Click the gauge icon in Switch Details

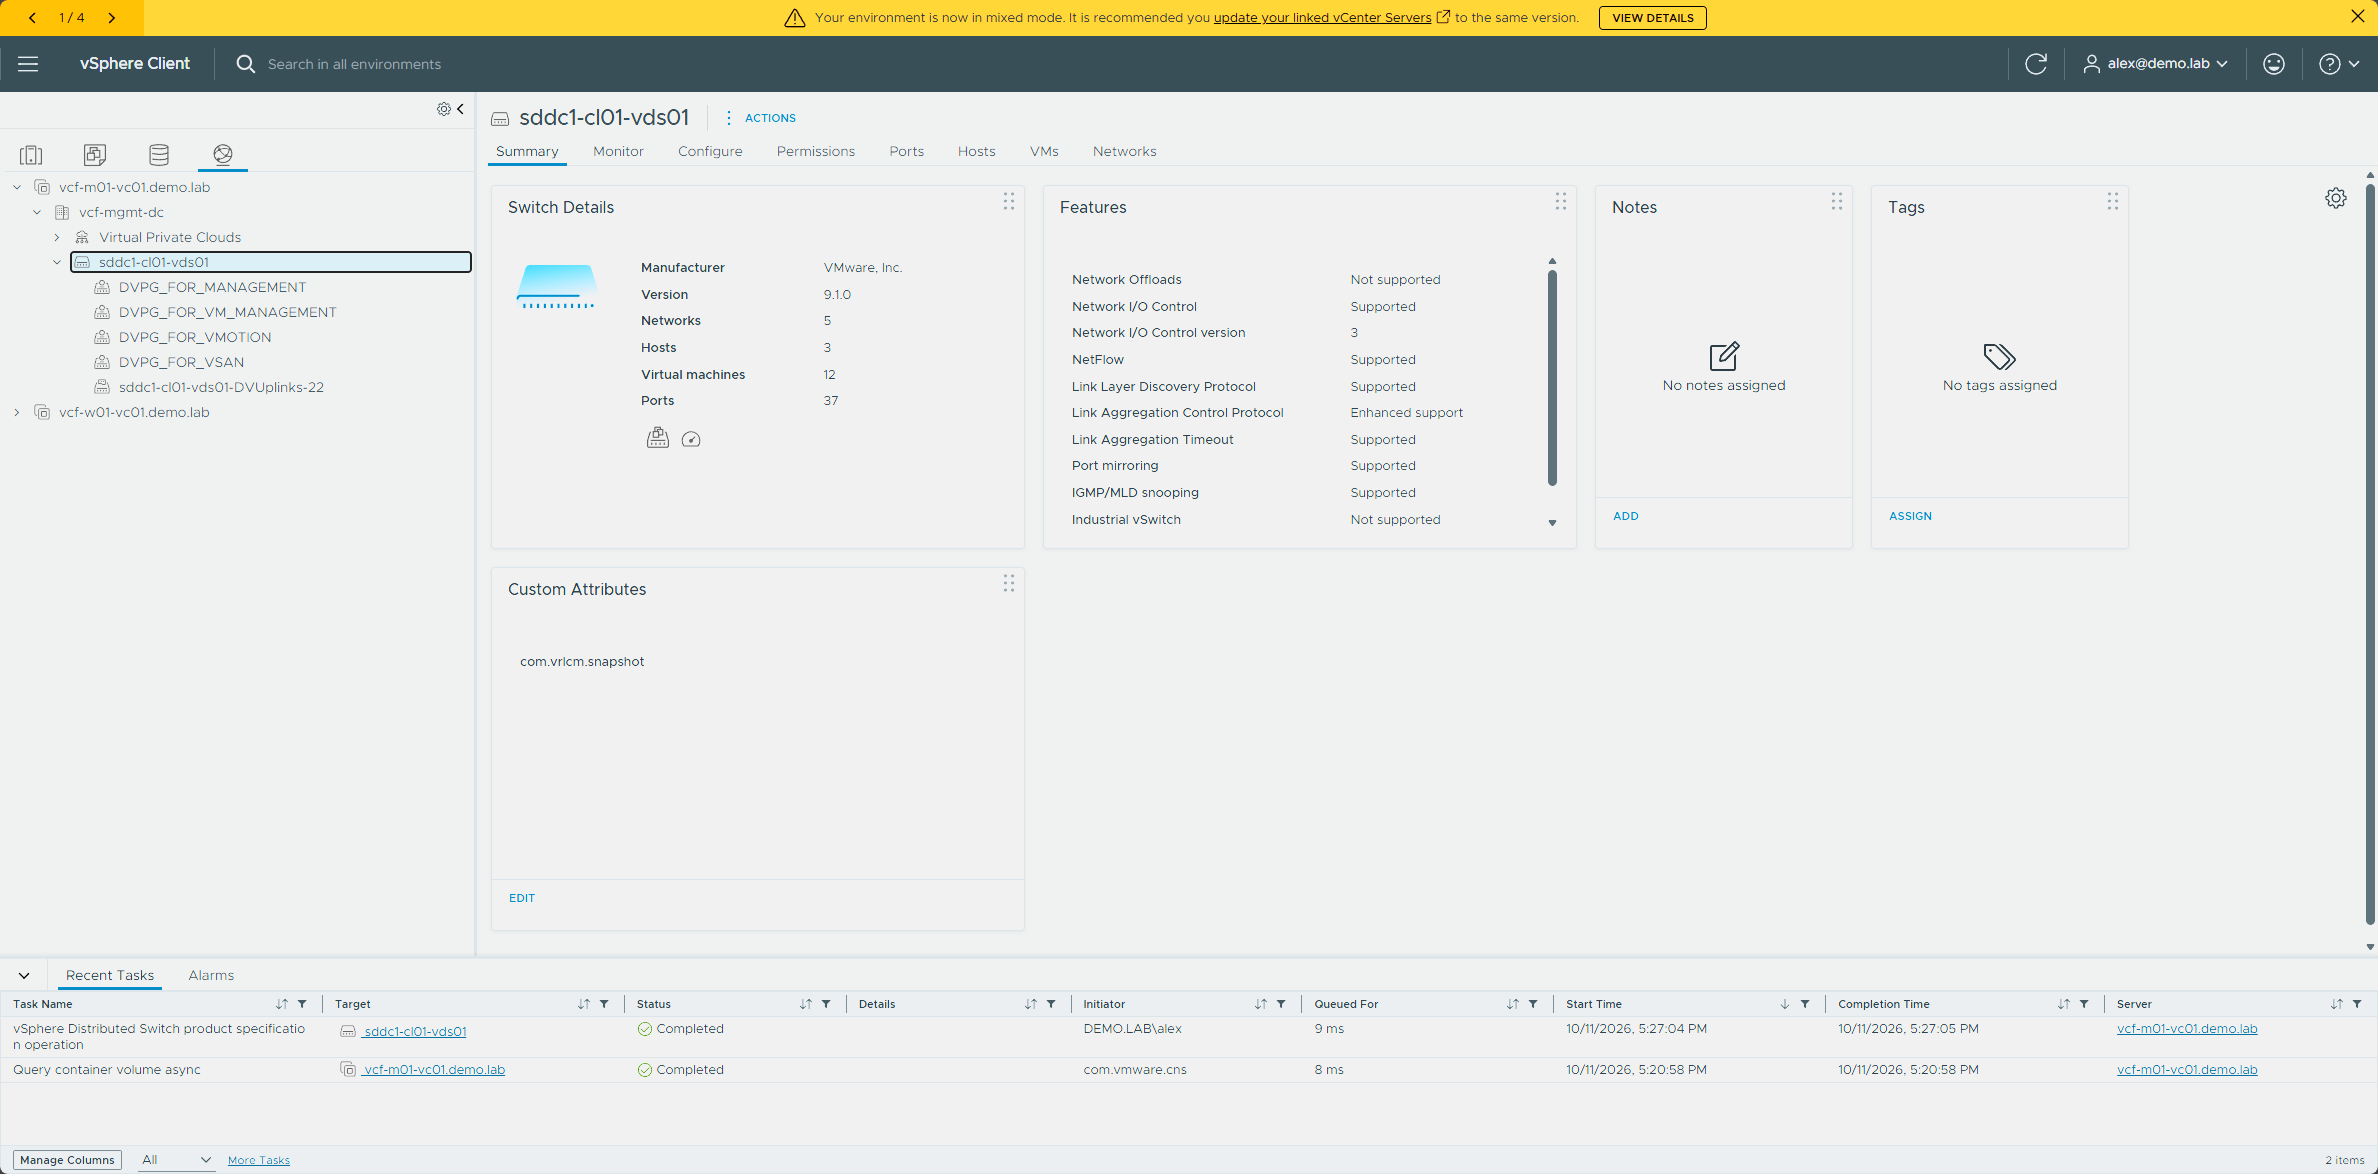point(691,439)
